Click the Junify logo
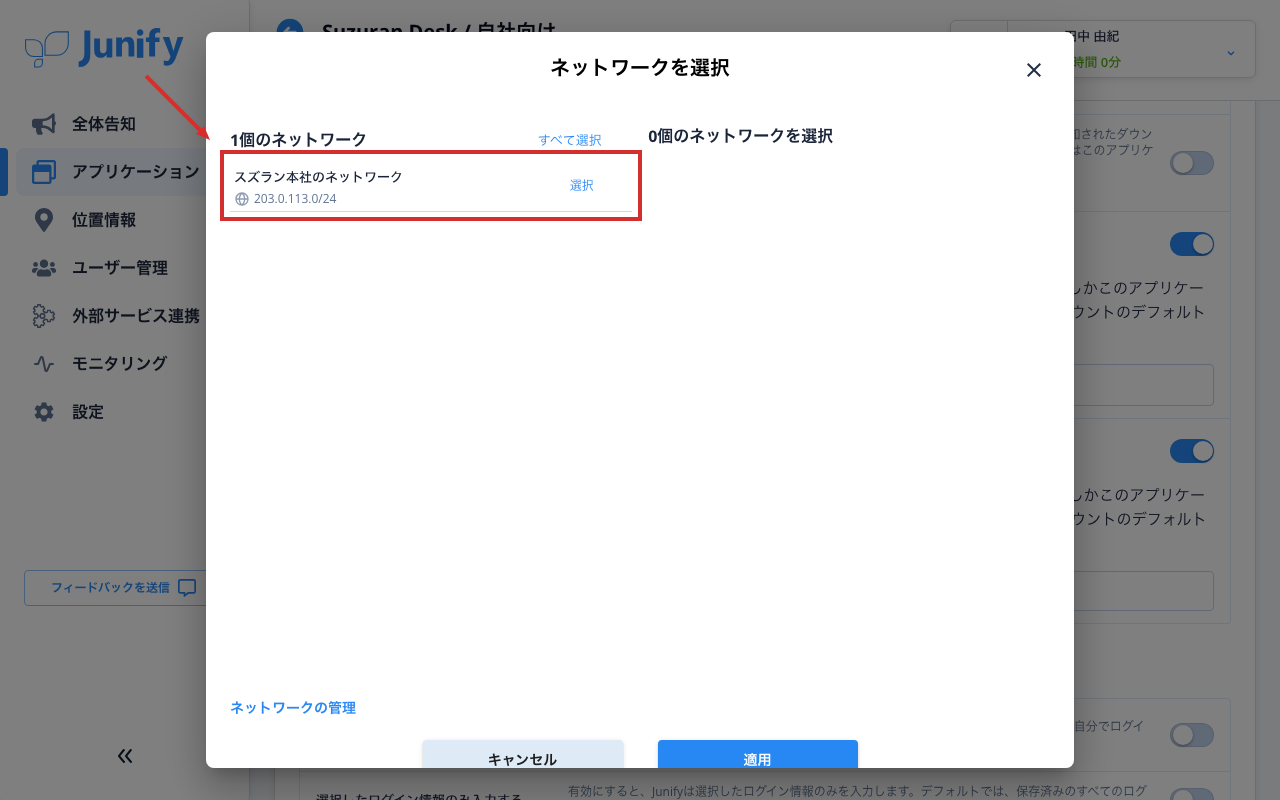This screenshot has width=1280, height=800. (104, 47)
